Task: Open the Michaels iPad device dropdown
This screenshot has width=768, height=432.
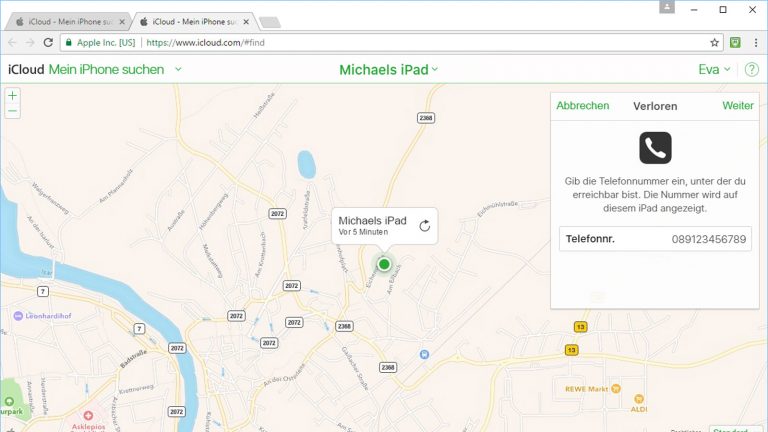Action: (x=389, y=69)
